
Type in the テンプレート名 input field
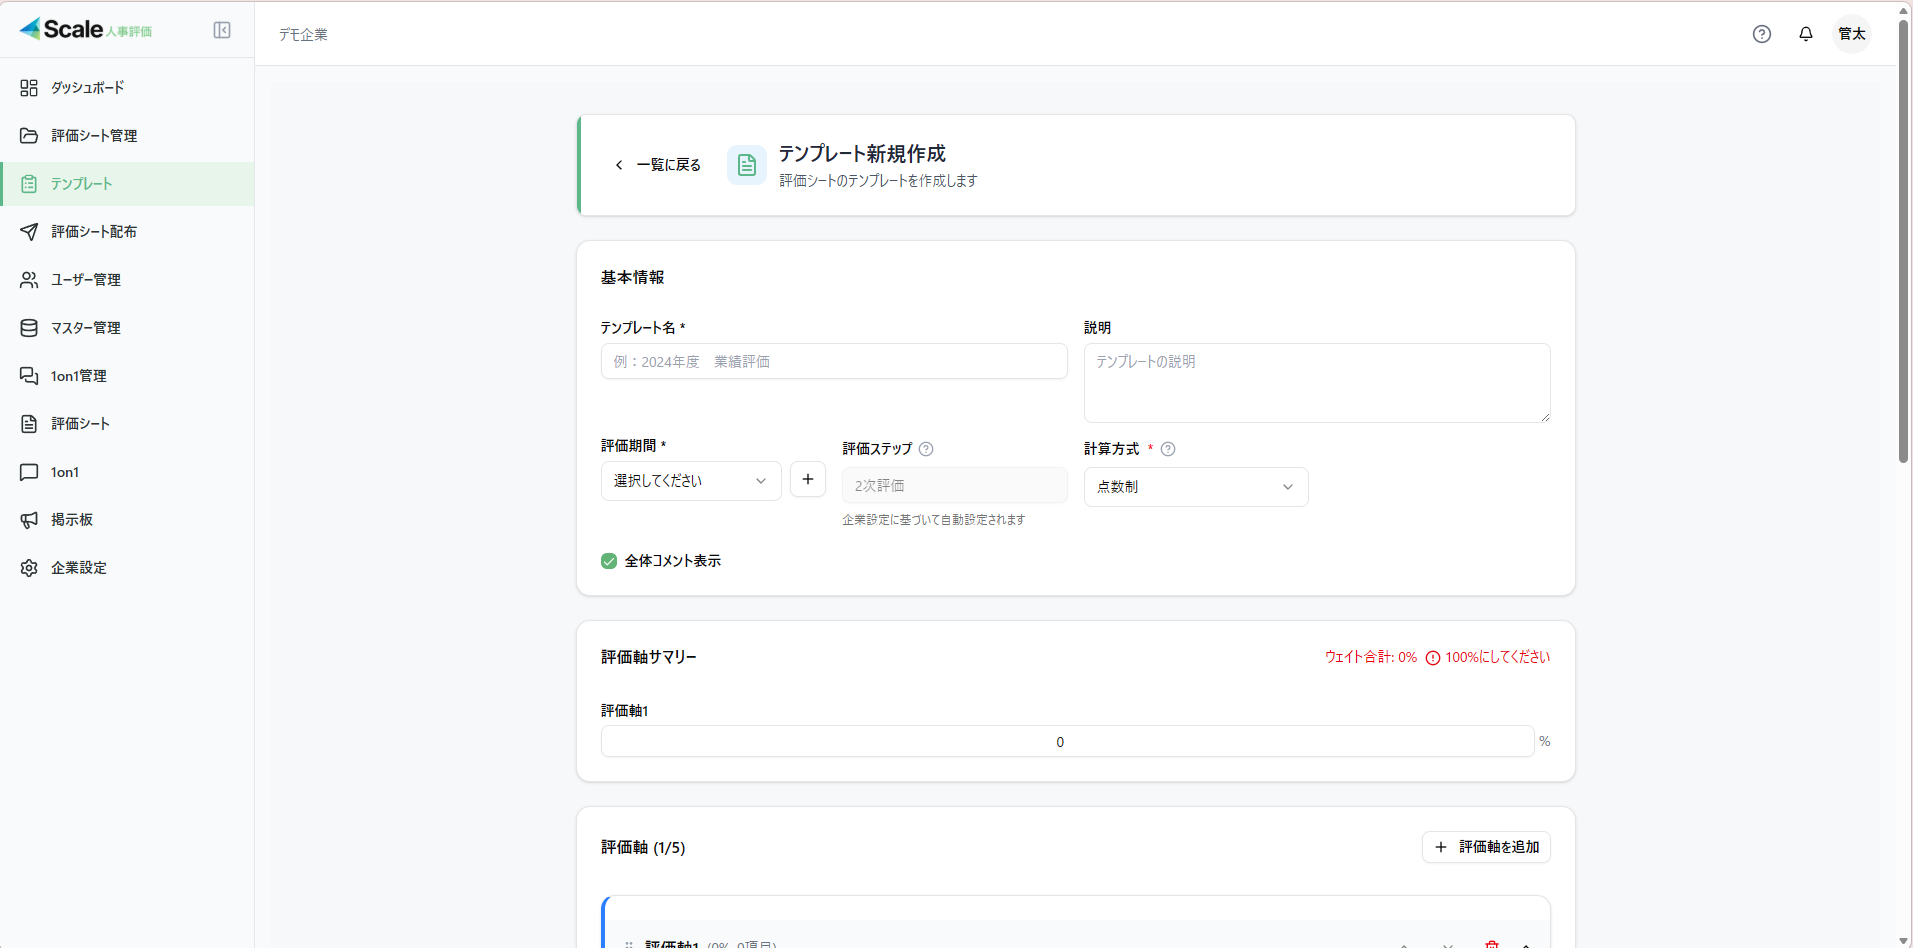(833, 361)
